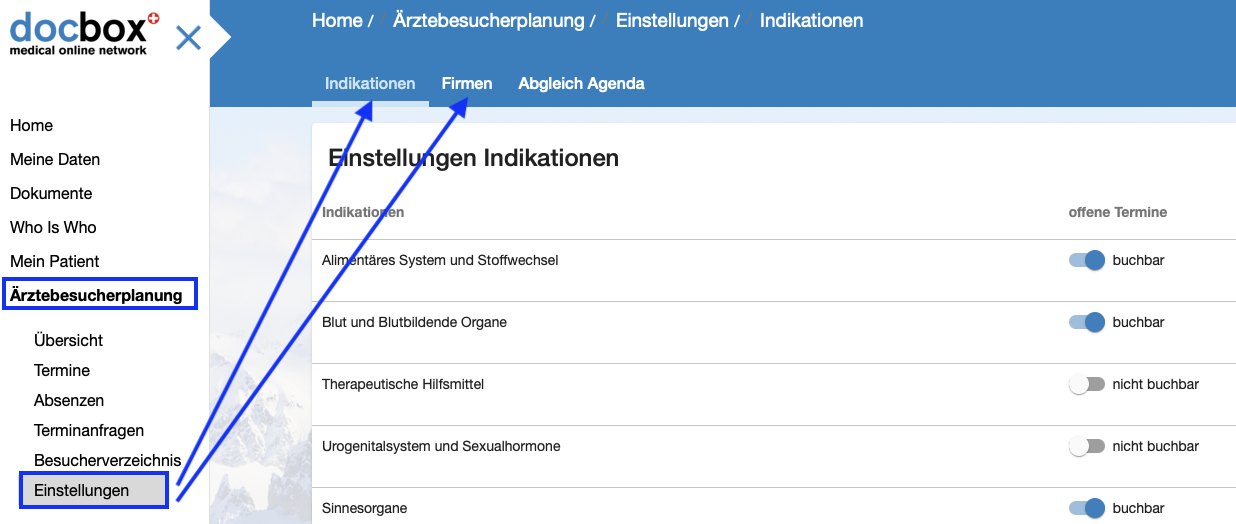Enable Urogenitalsystem und Sexualhormone toggle

click(x=1087, y=446)
